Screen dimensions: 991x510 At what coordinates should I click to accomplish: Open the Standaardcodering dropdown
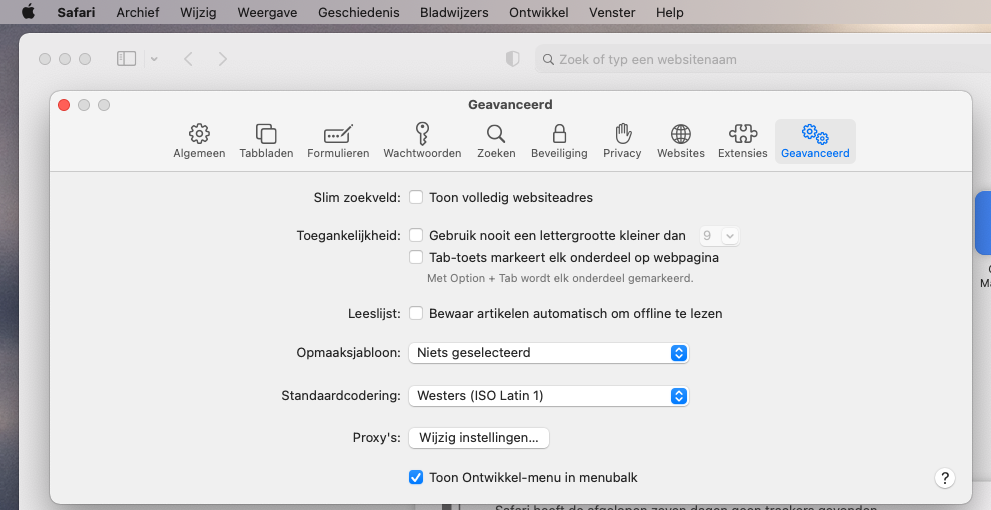[x=549, y=396]
